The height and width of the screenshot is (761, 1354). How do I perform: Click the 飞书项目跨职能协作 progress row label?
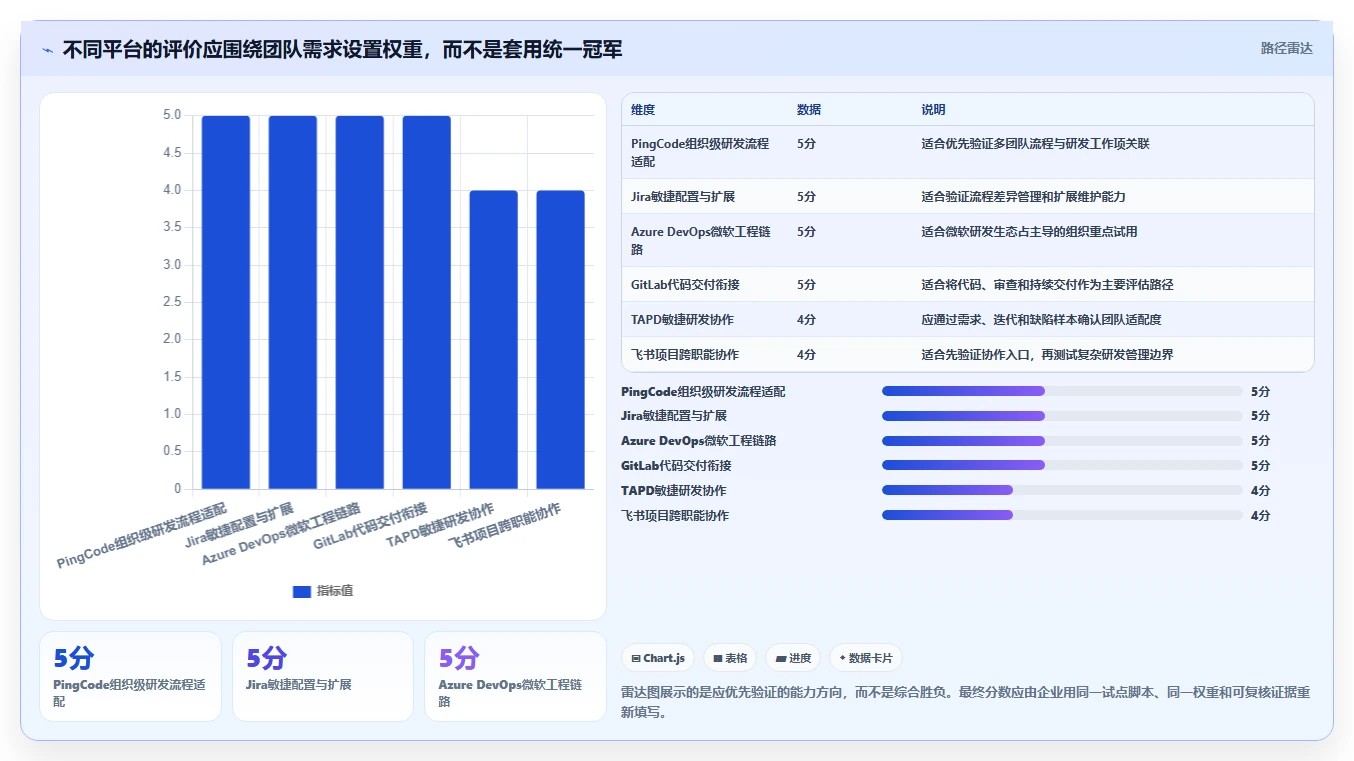coord(675,516)
